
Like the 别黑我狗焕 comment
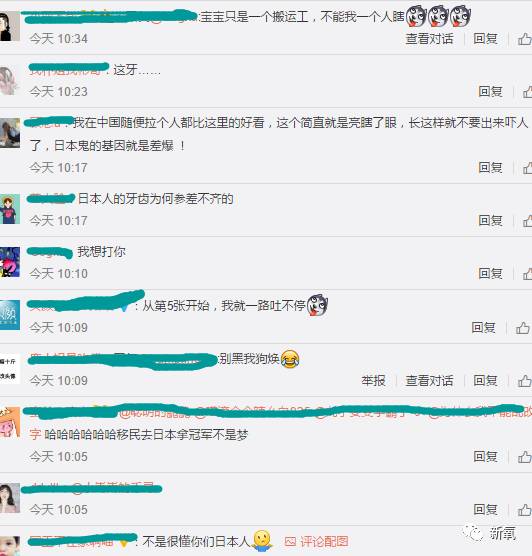(525, 381)
